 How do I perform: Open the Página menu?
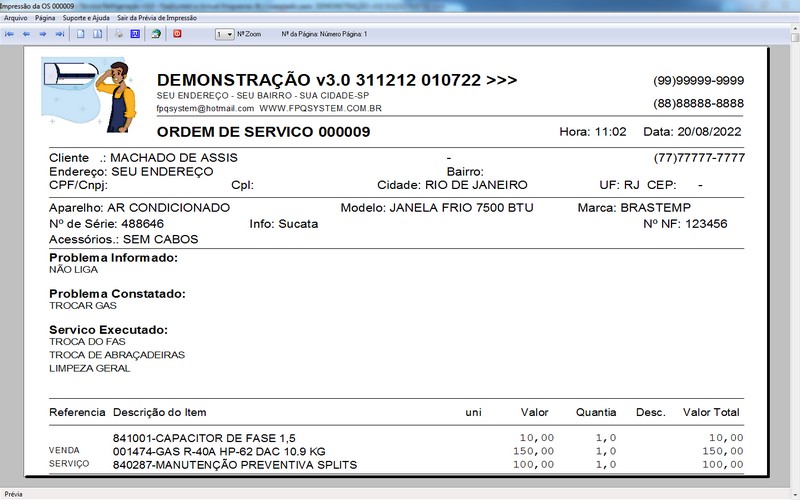coord(45,18)
